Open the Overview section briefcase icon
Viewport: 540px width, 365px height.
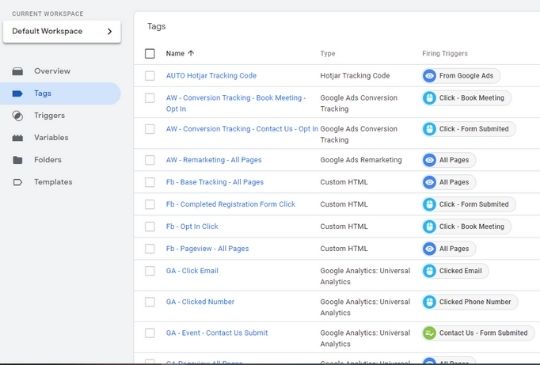click(18, 71)
